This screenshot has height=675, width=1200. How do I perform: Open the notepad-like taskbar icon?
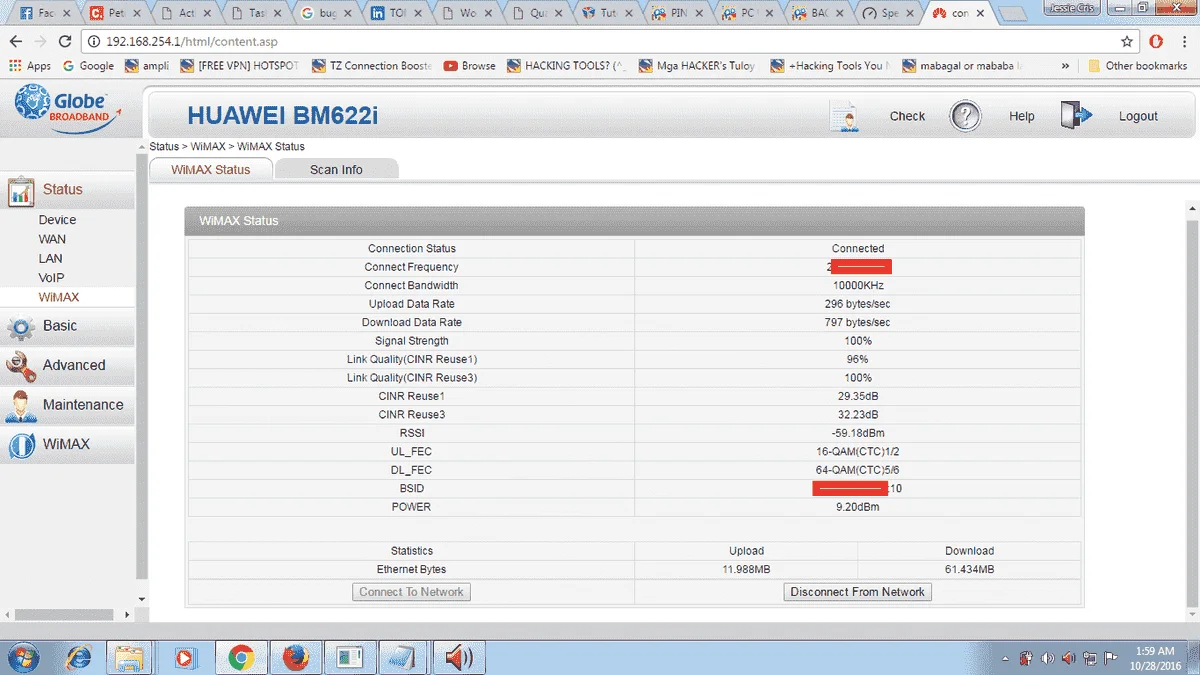pos(403,657)
